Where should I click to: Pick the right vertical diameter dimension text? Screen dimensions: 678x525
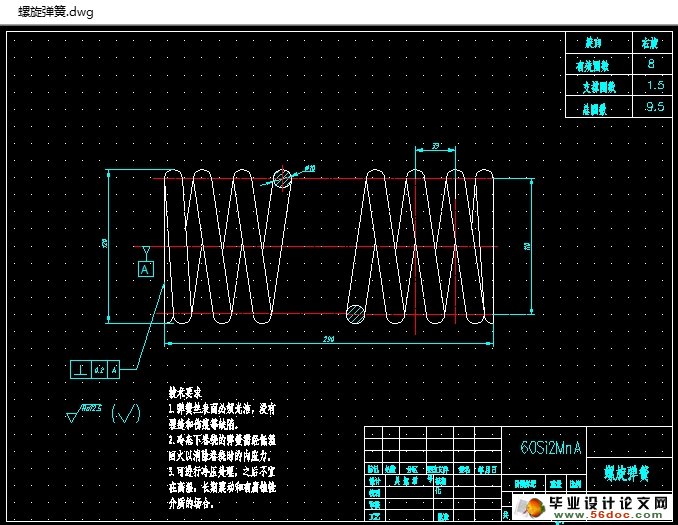(x=527, y=246)
